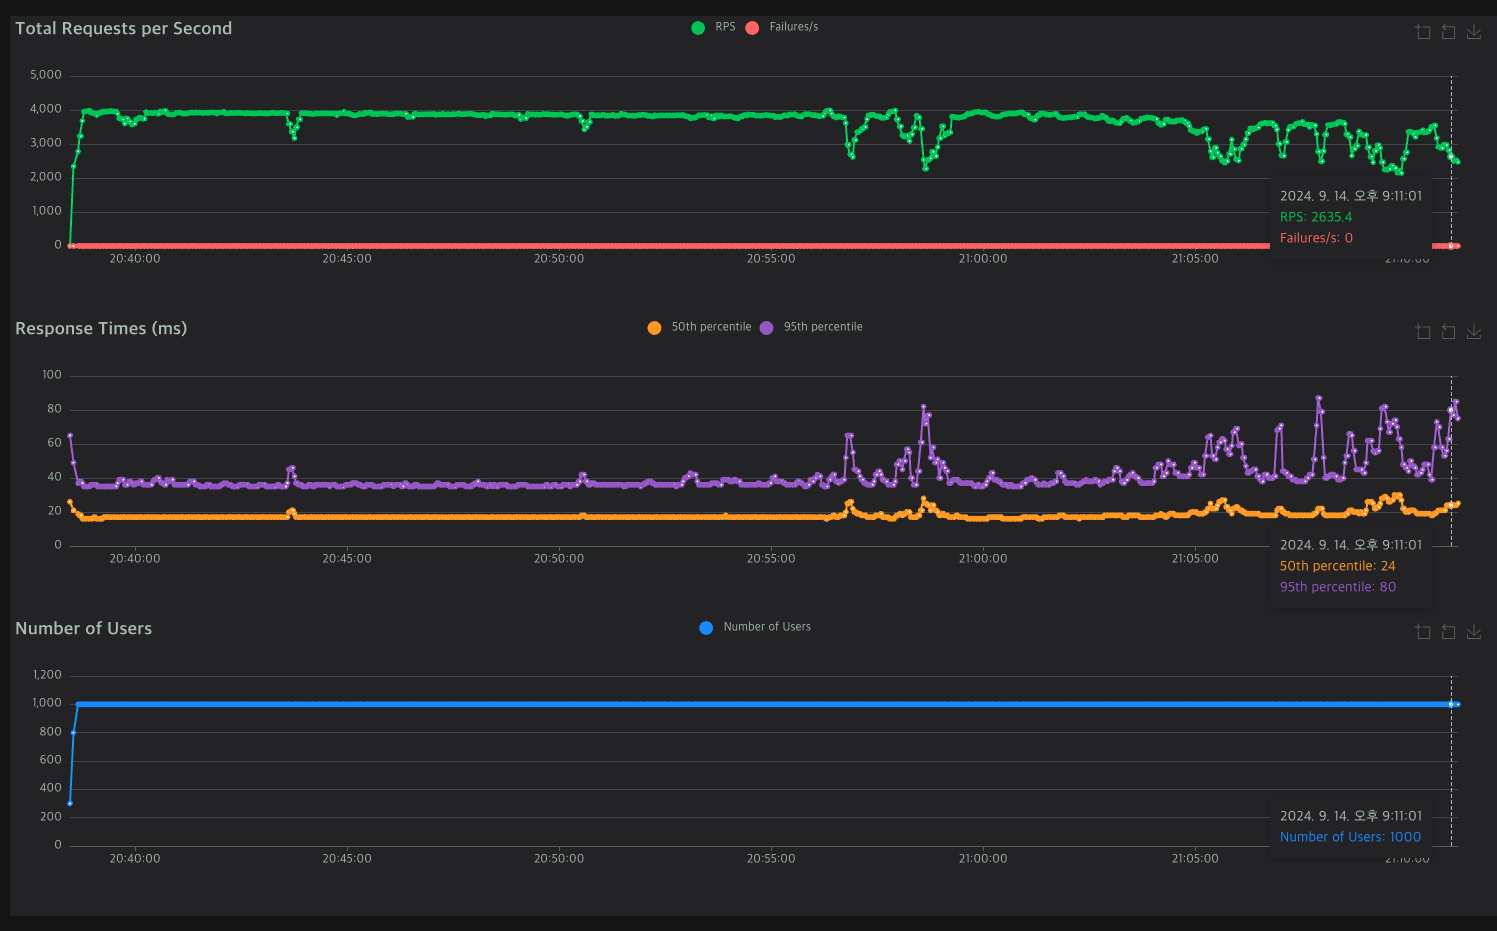
Task: Activate area zoom on Total Requests chart
Action: pos(1423,32)
